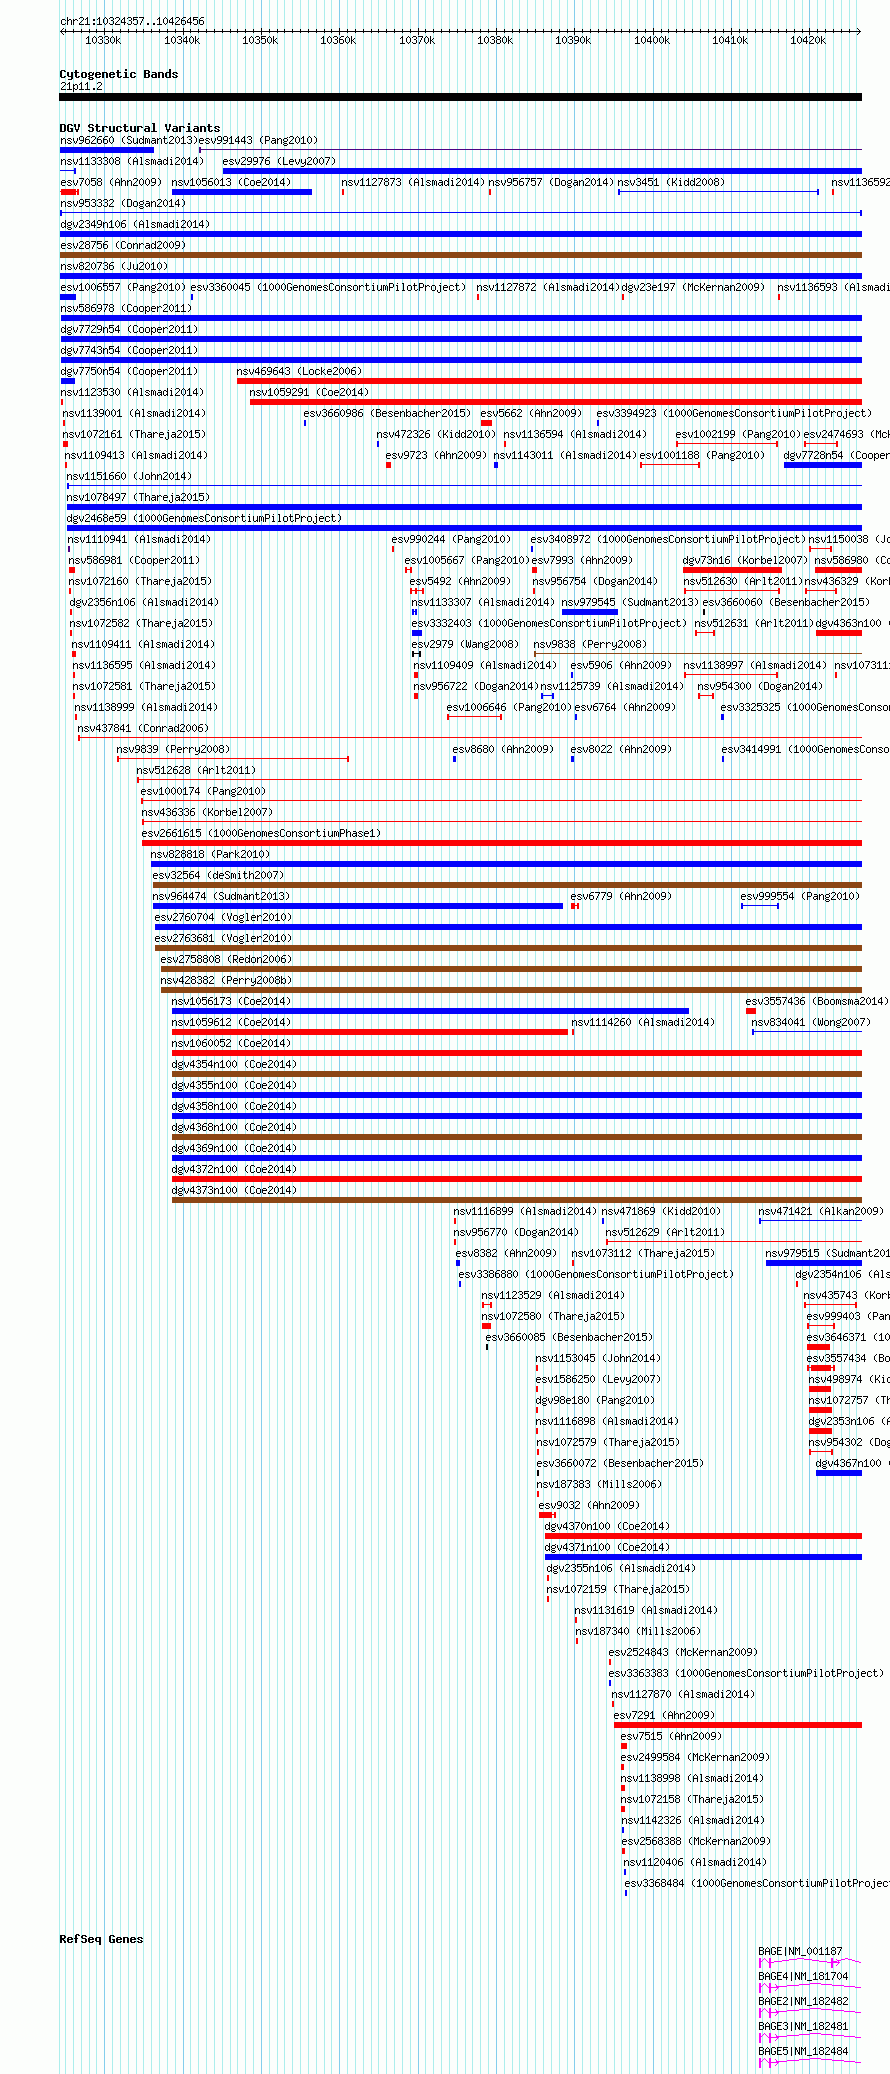Open the nsv471421 (Alkan2009) variant
The width and height of the screenshot is (890, 2074).
coord(821,1212)
